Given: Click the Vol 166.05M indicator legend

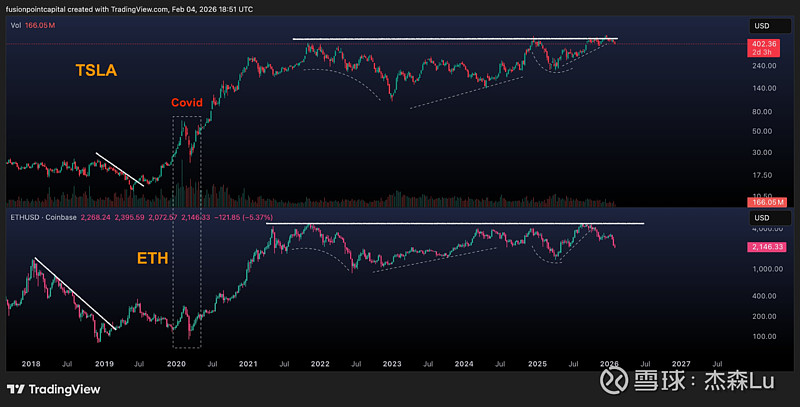Looking at the screenshot, I should click(33, 25).
